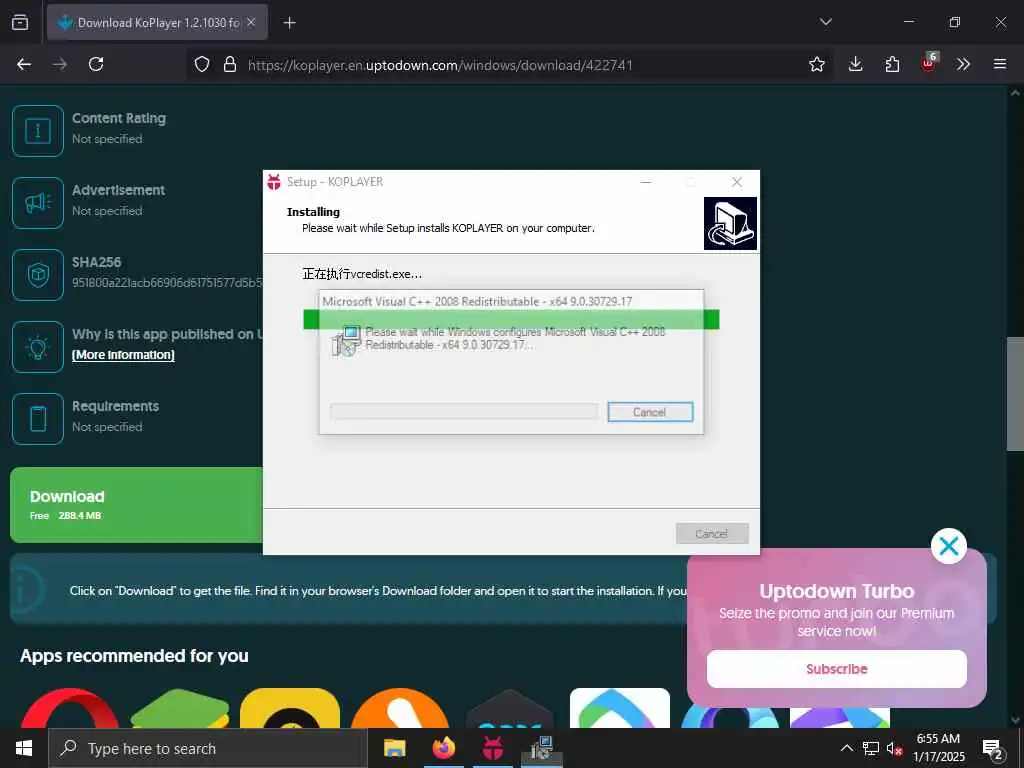
Task: Click the taskbar search box
Action: 208,748
